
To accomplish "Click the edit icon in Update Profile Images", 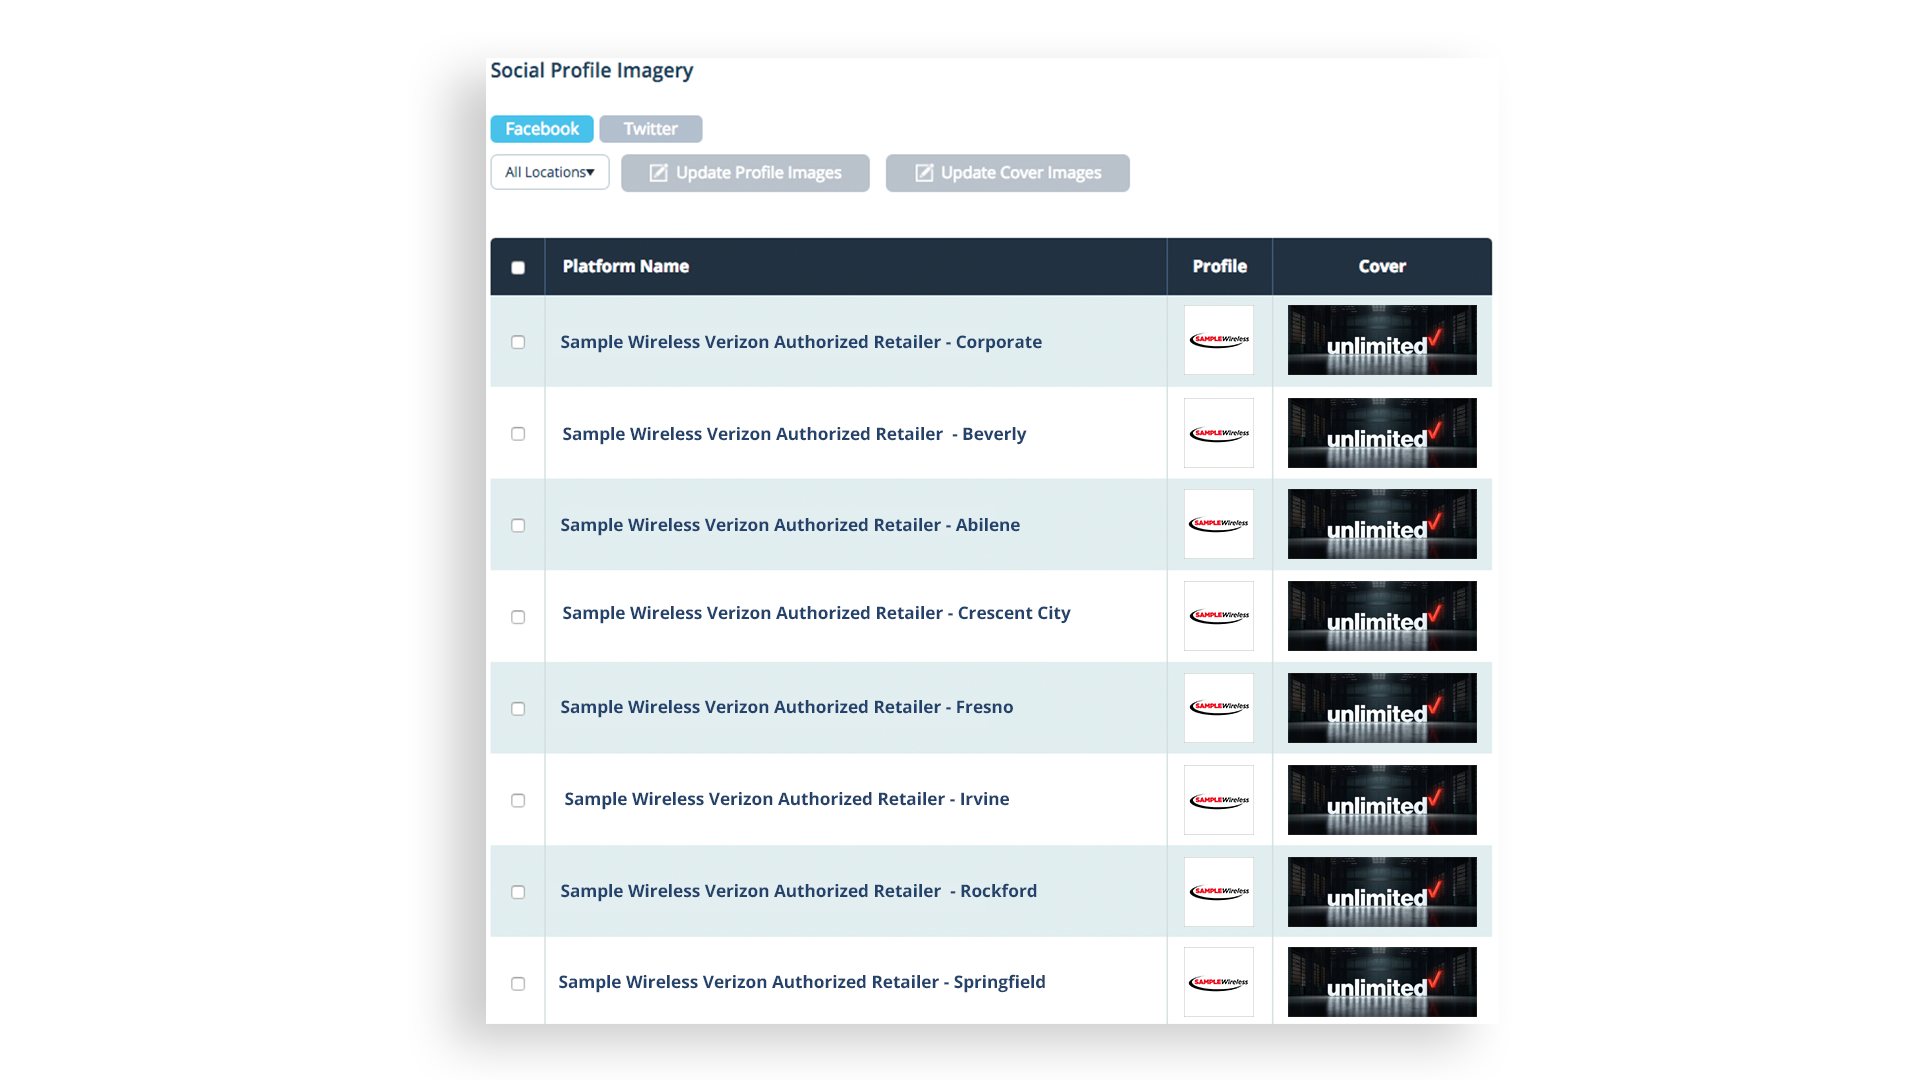I will point(658,173).
